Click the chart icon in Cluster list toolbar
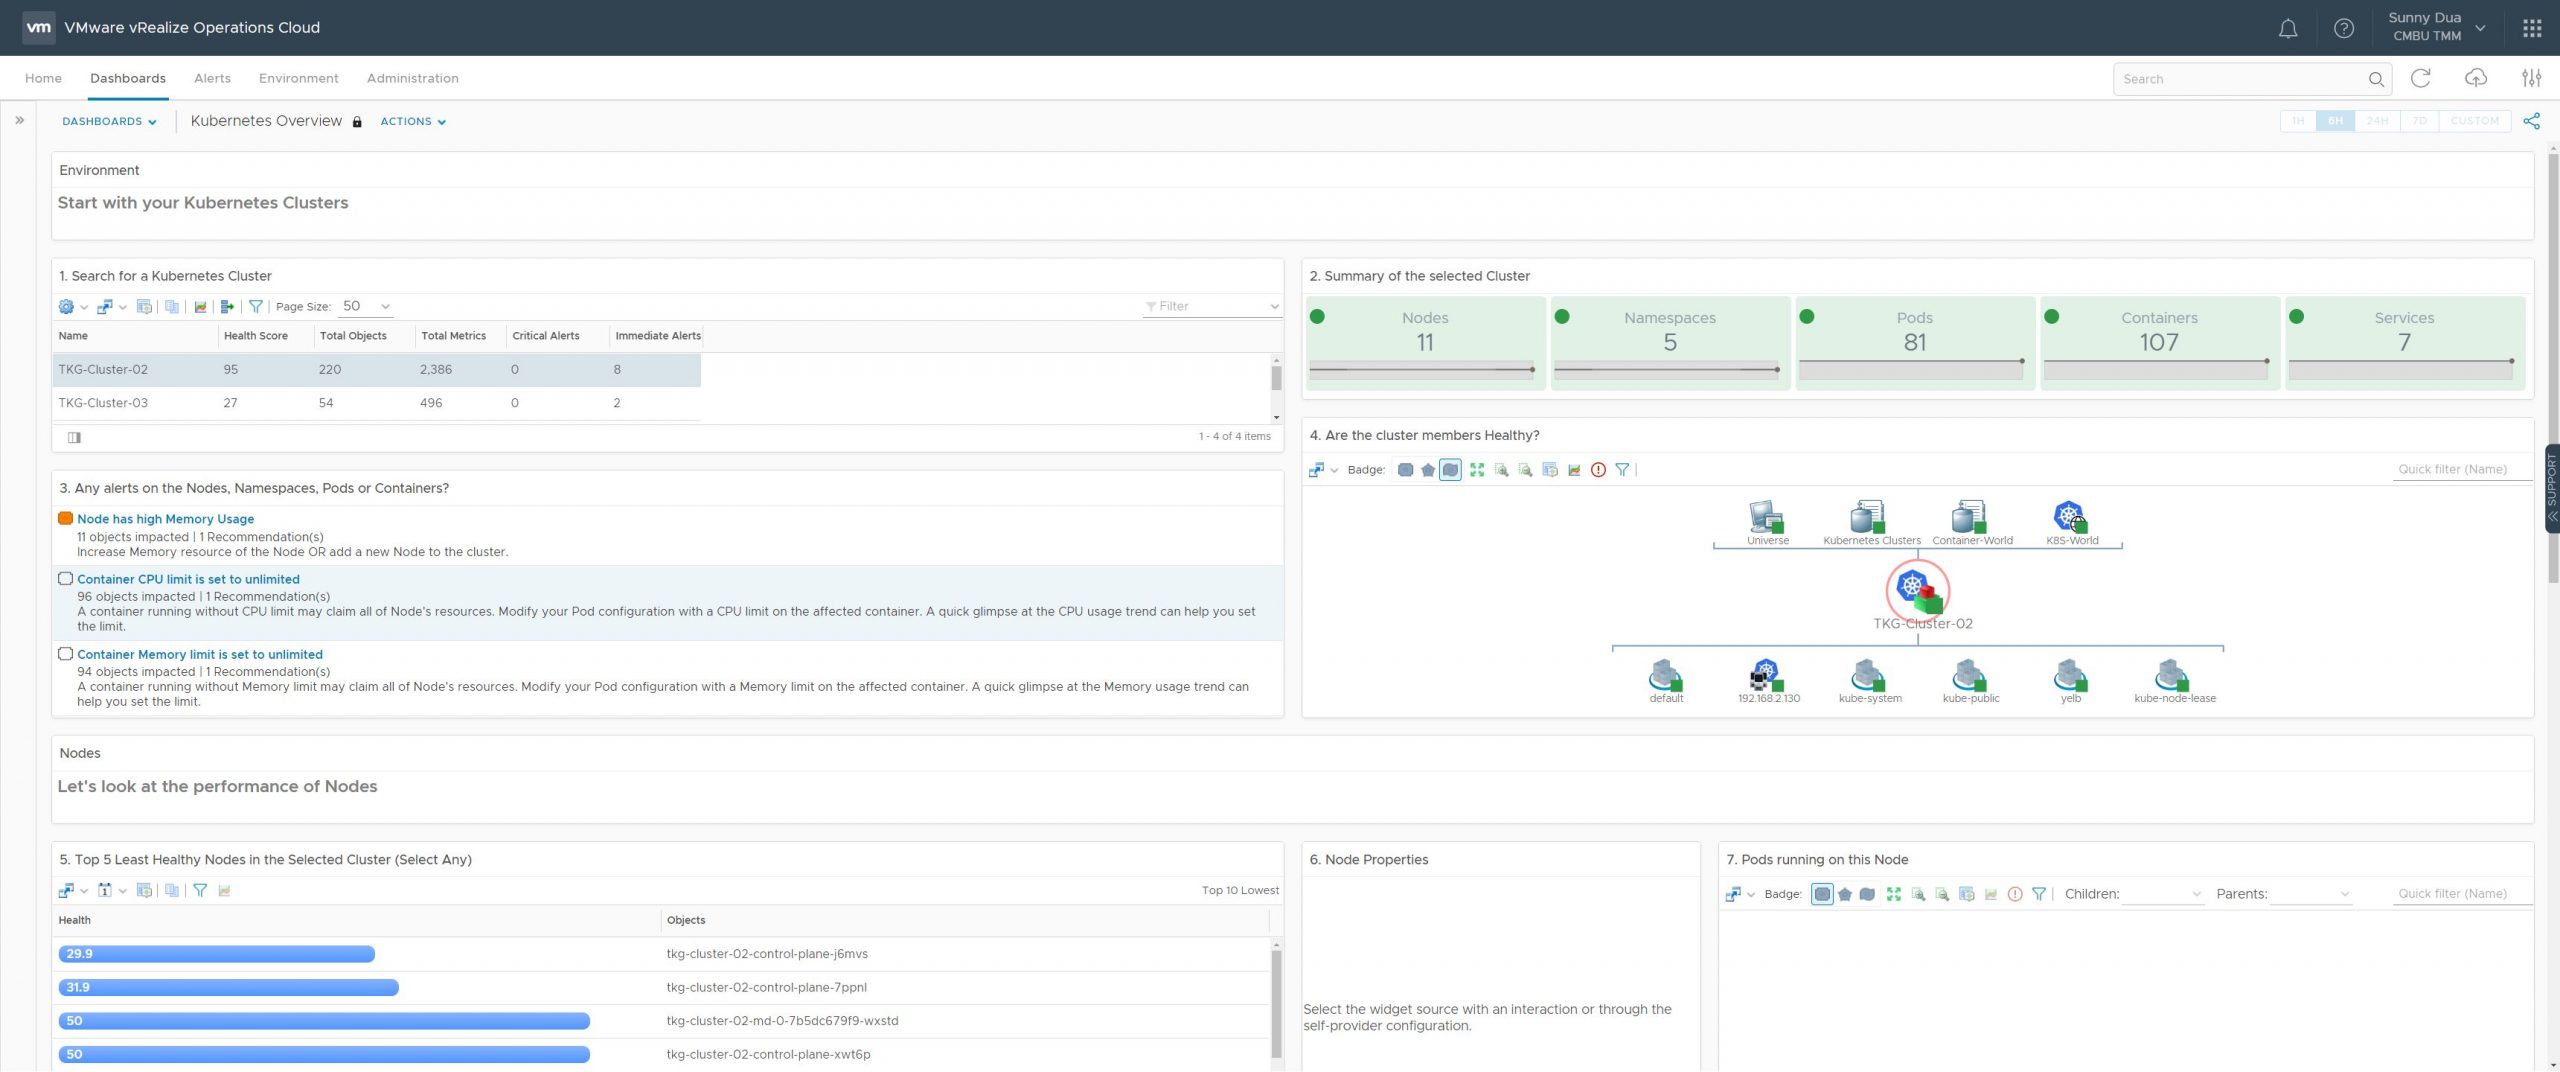 click(200, 306)
